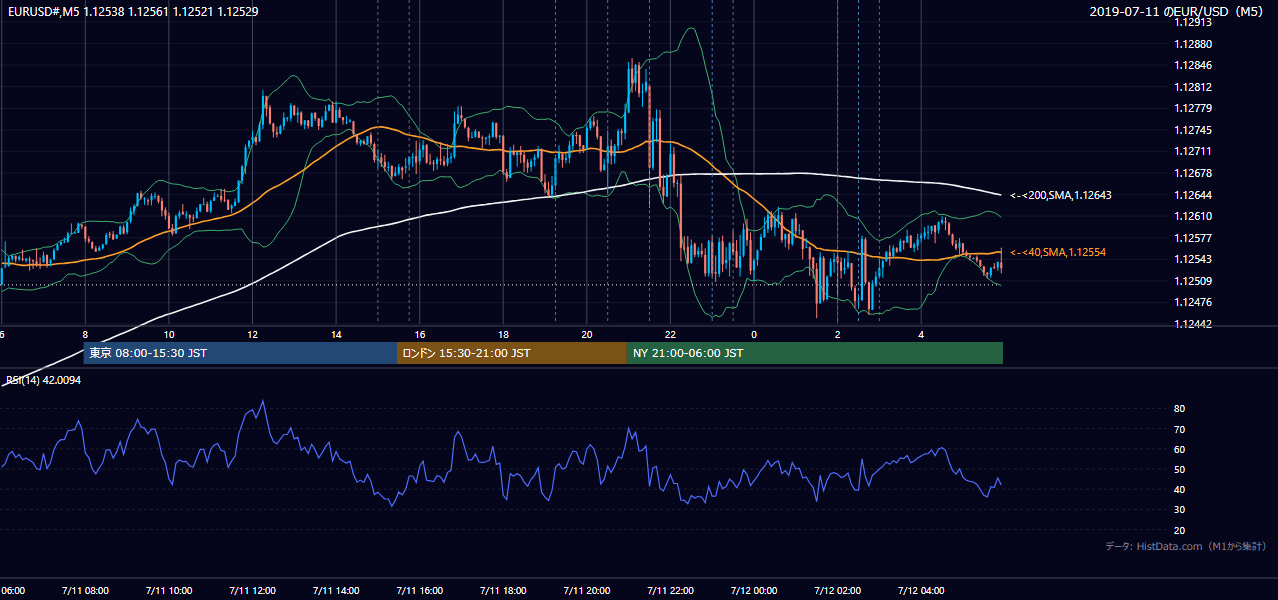Click price axis value 1.12442

pos(1194,324)
